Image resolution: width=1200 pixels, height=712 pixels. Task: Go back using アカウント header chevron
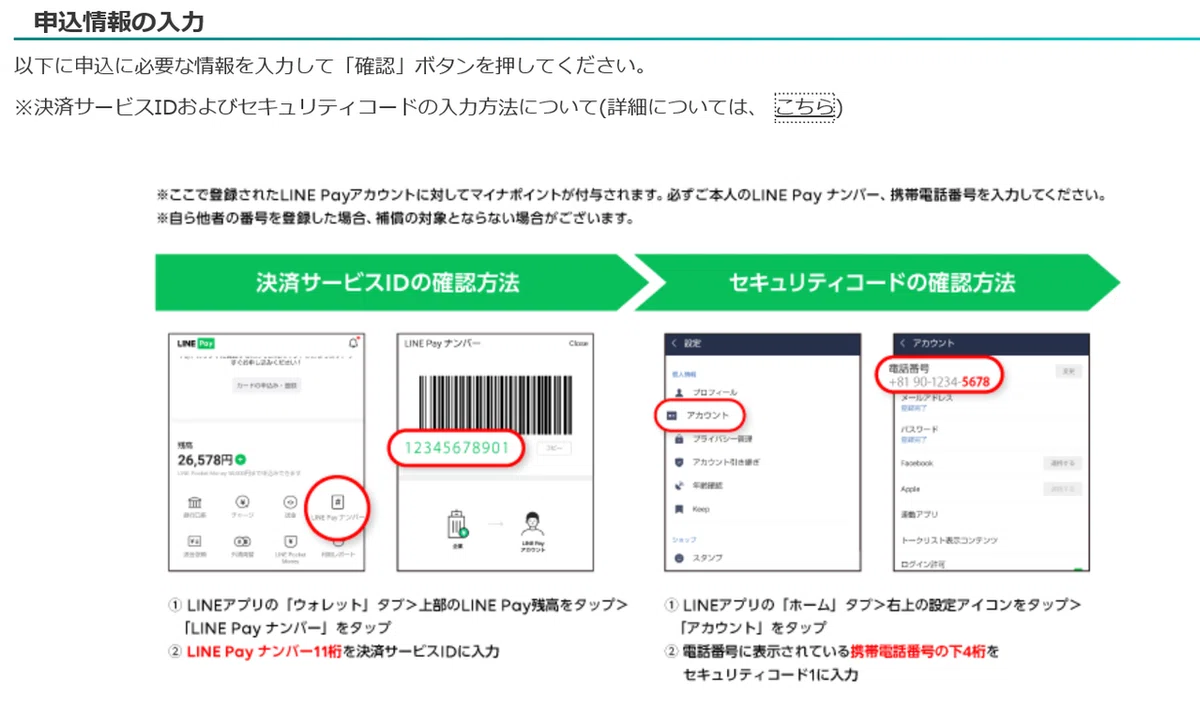(903, 343)
